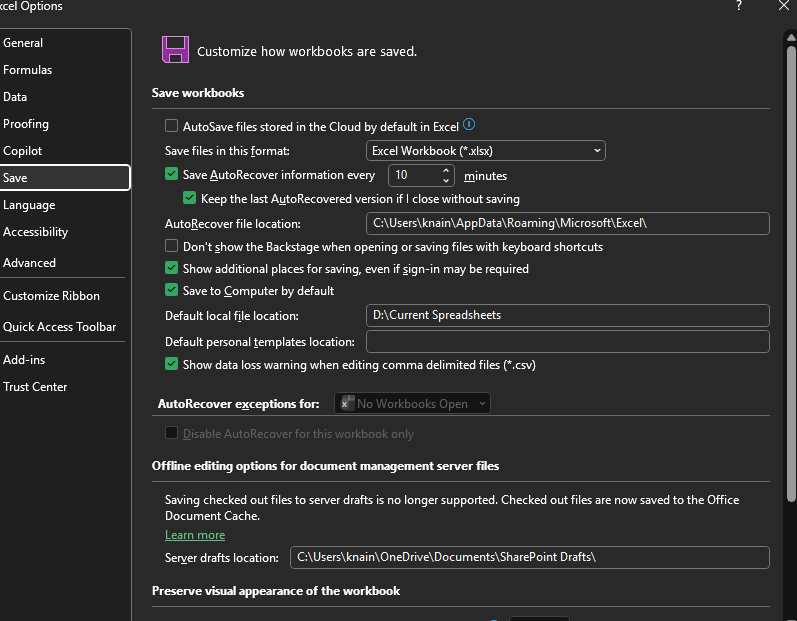This screenshot has height=621, width=797.
Task: Enable Don't show the Backstage checkbox
Action: coord(171,246)
